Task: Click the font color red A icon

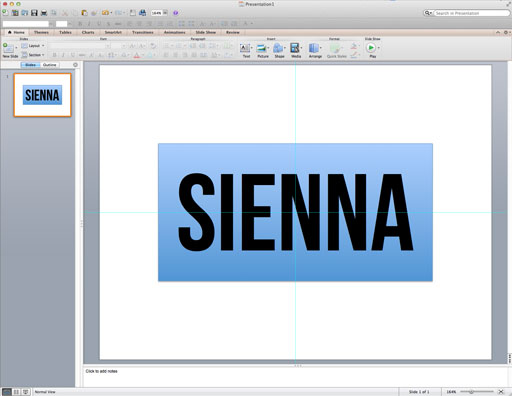Action: coord(137,55)
